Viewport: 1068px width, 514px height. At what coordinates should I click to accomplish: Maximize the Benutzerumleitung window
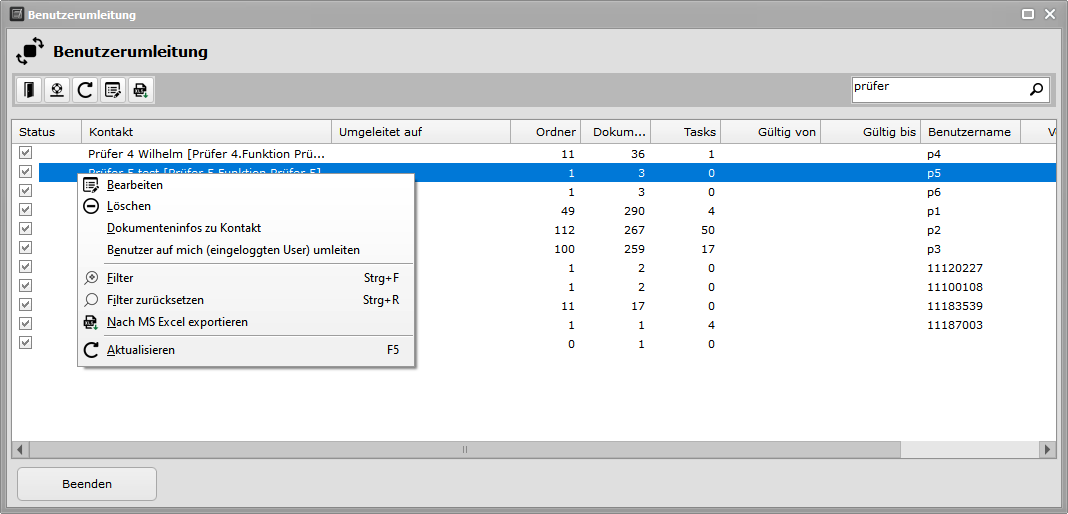tap(1028, 14)
